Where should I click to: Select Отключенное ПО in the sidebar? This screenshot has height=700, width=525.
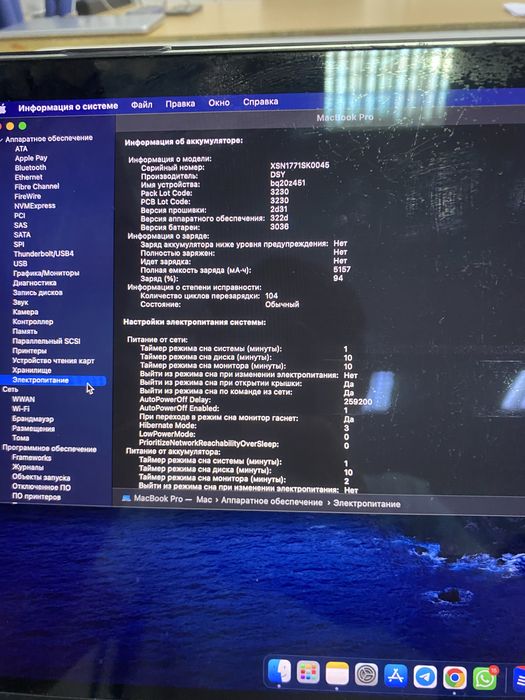tap(42, 488)
